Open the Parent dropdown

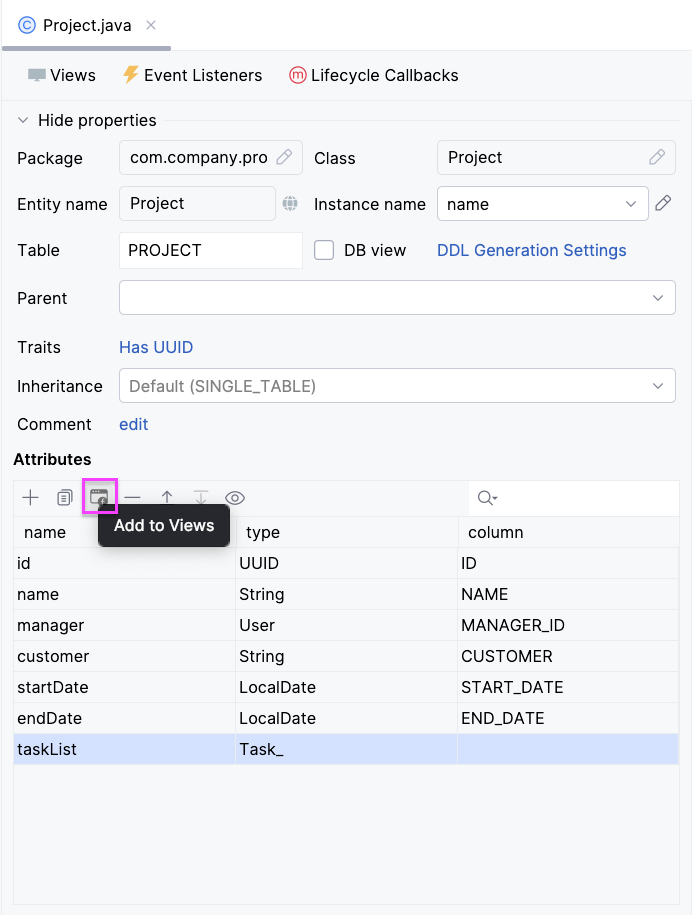pos(657,297)
